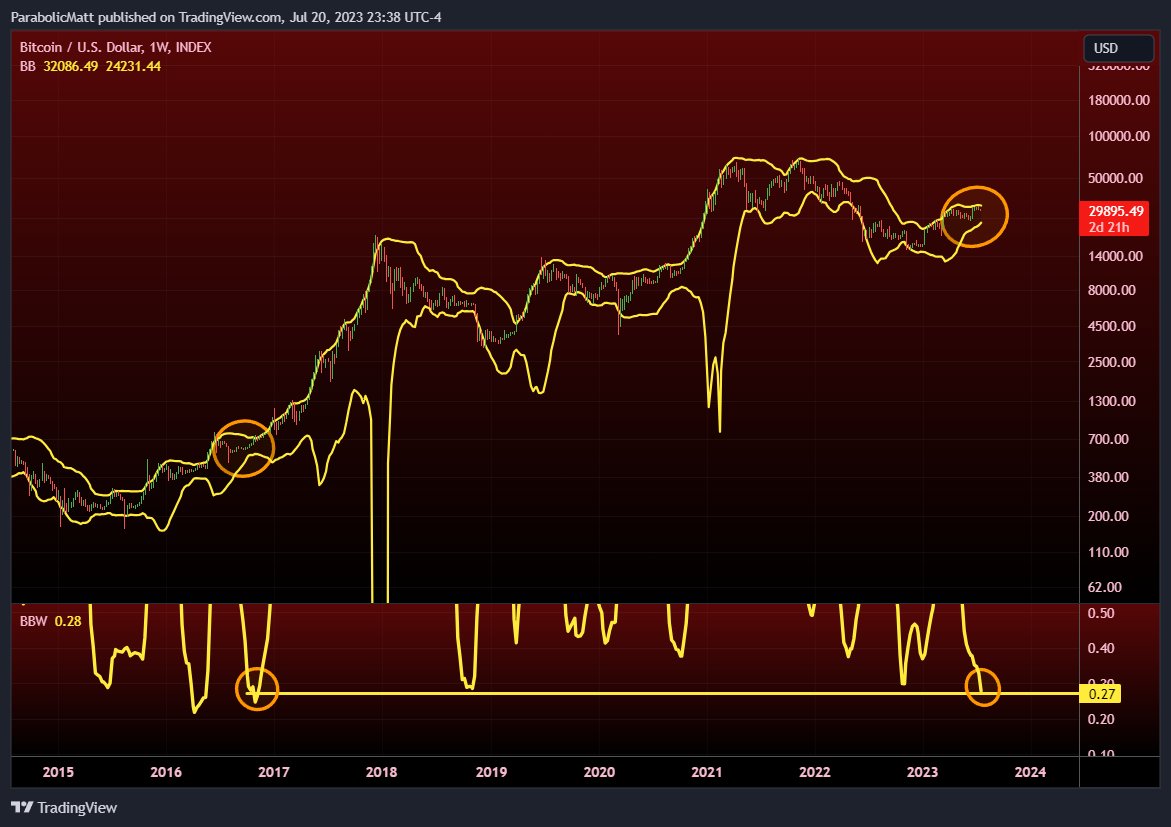Screen dimensions: 1171x827
Task: Click the 2d 21h countdown label
Action: click(1109, 227)
